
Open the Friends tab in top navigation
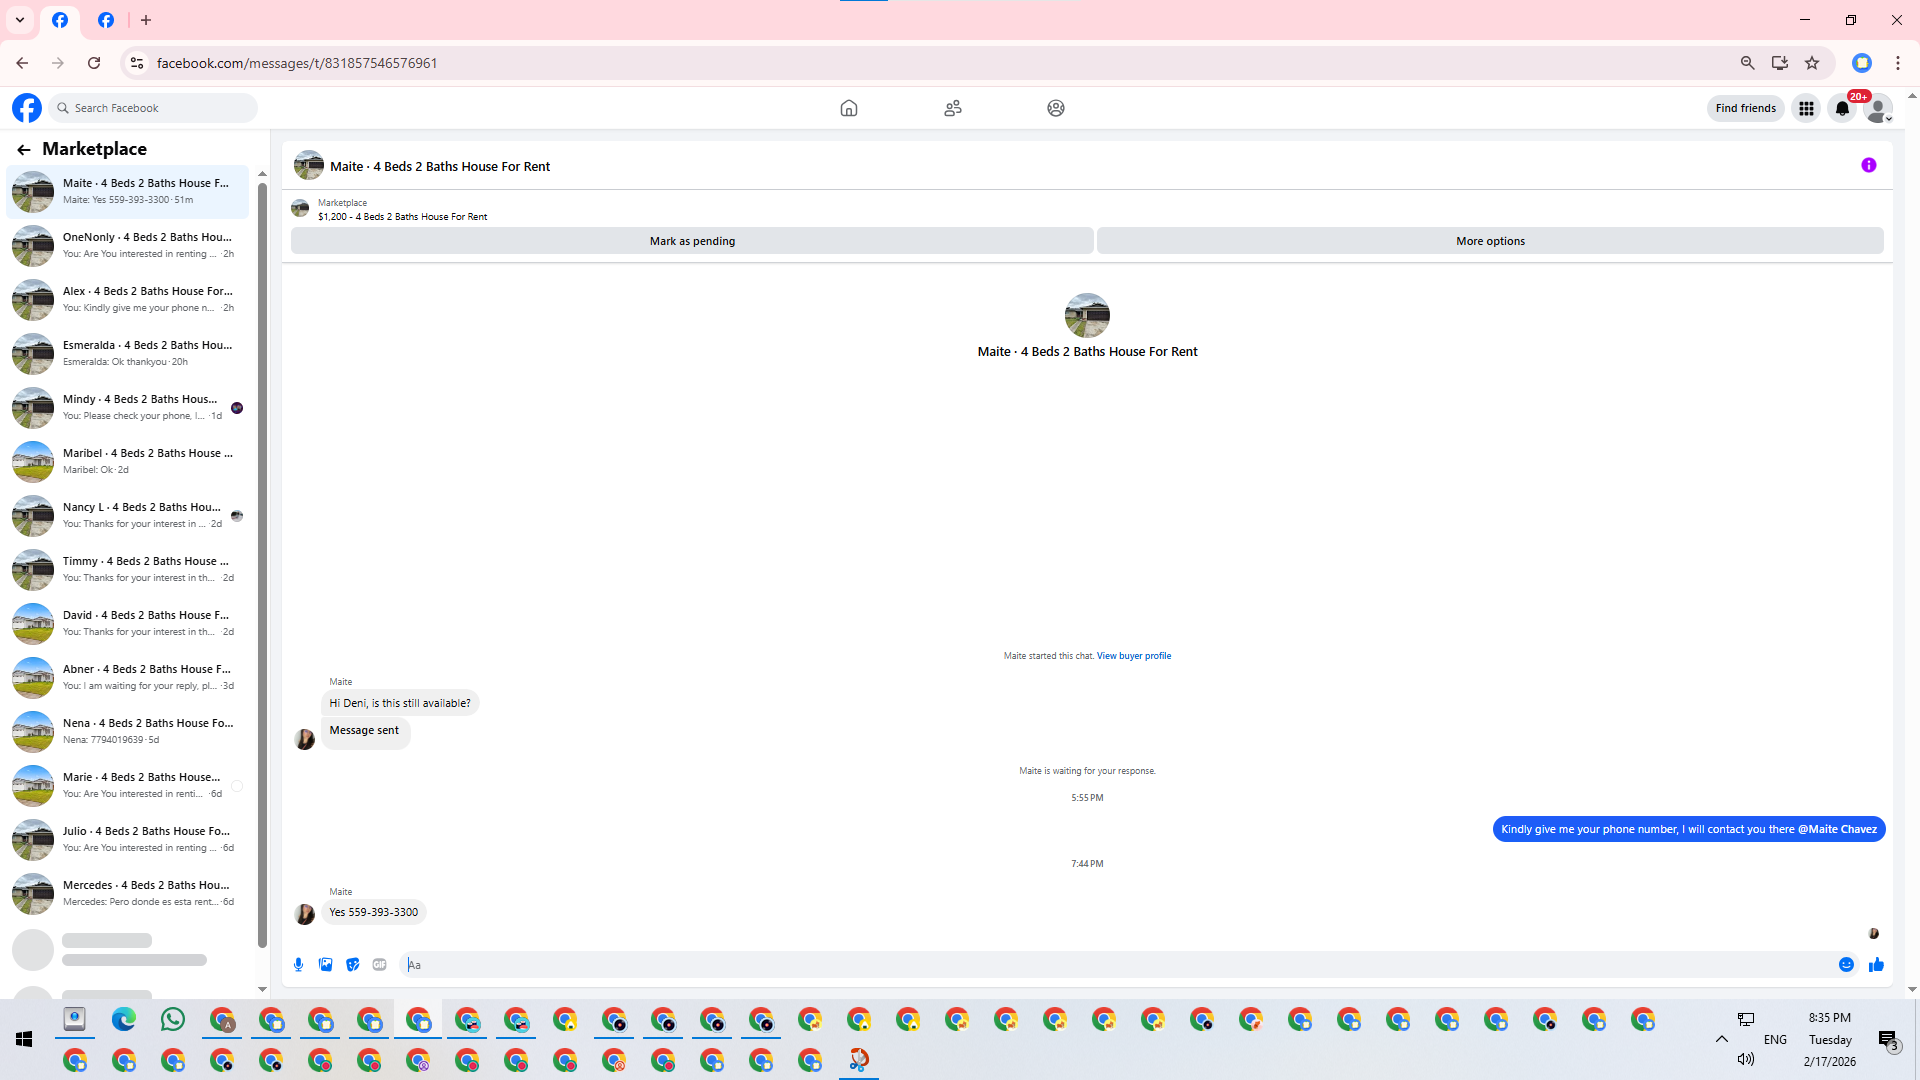tap(953, 108)
